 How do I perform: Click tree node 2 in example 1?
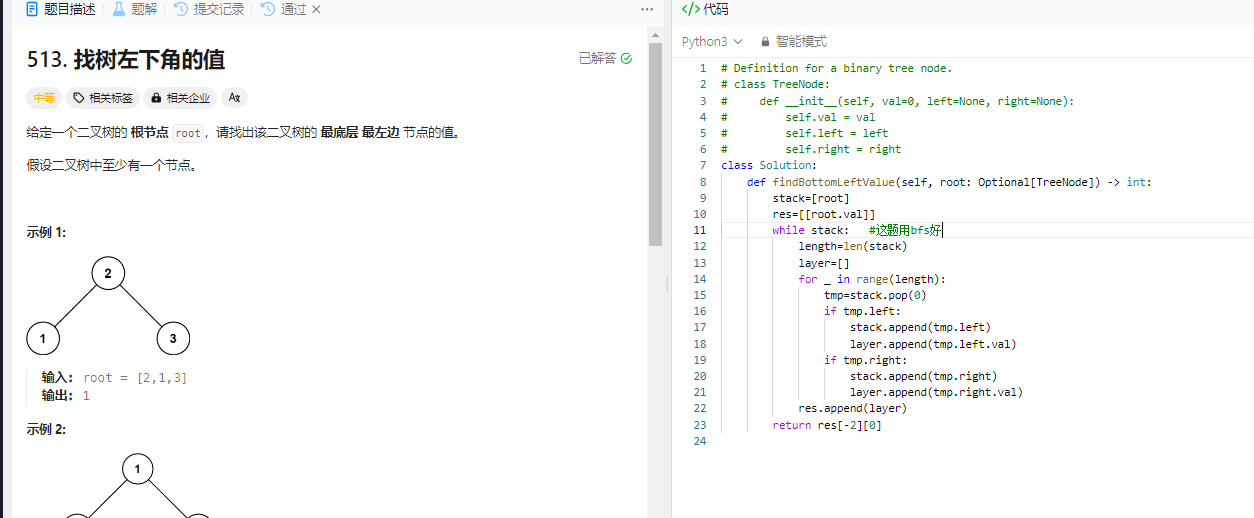108,273
